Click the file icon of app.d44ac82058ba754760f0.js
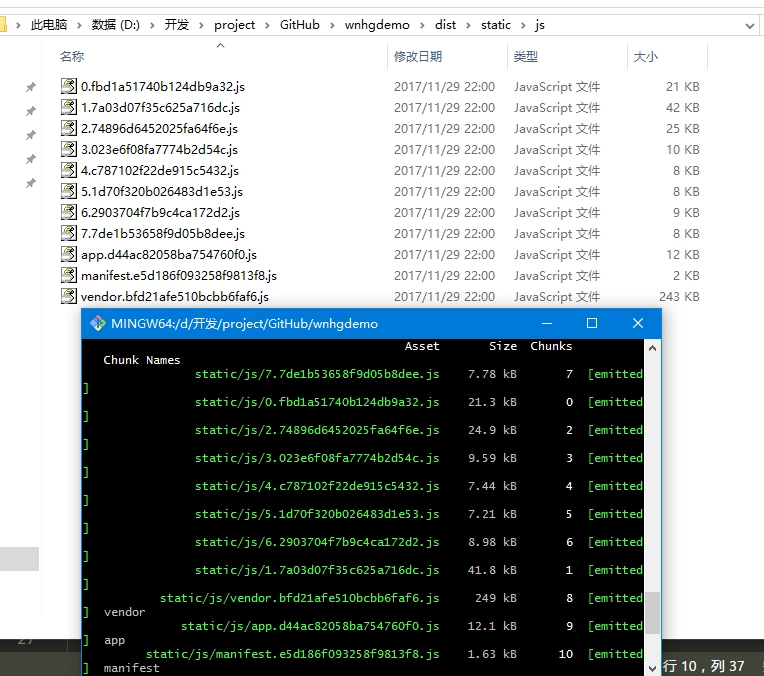The width and height of the screenshot is (764, 676). (69, 254)
